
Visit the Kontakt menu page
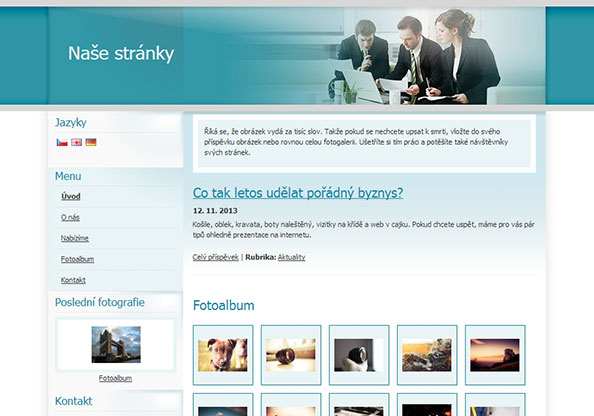(x=73, y=280)
